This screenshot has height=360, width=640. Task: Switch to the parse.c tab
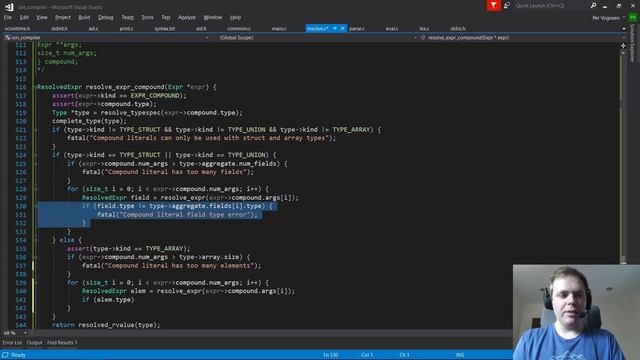tap(357, 29)
